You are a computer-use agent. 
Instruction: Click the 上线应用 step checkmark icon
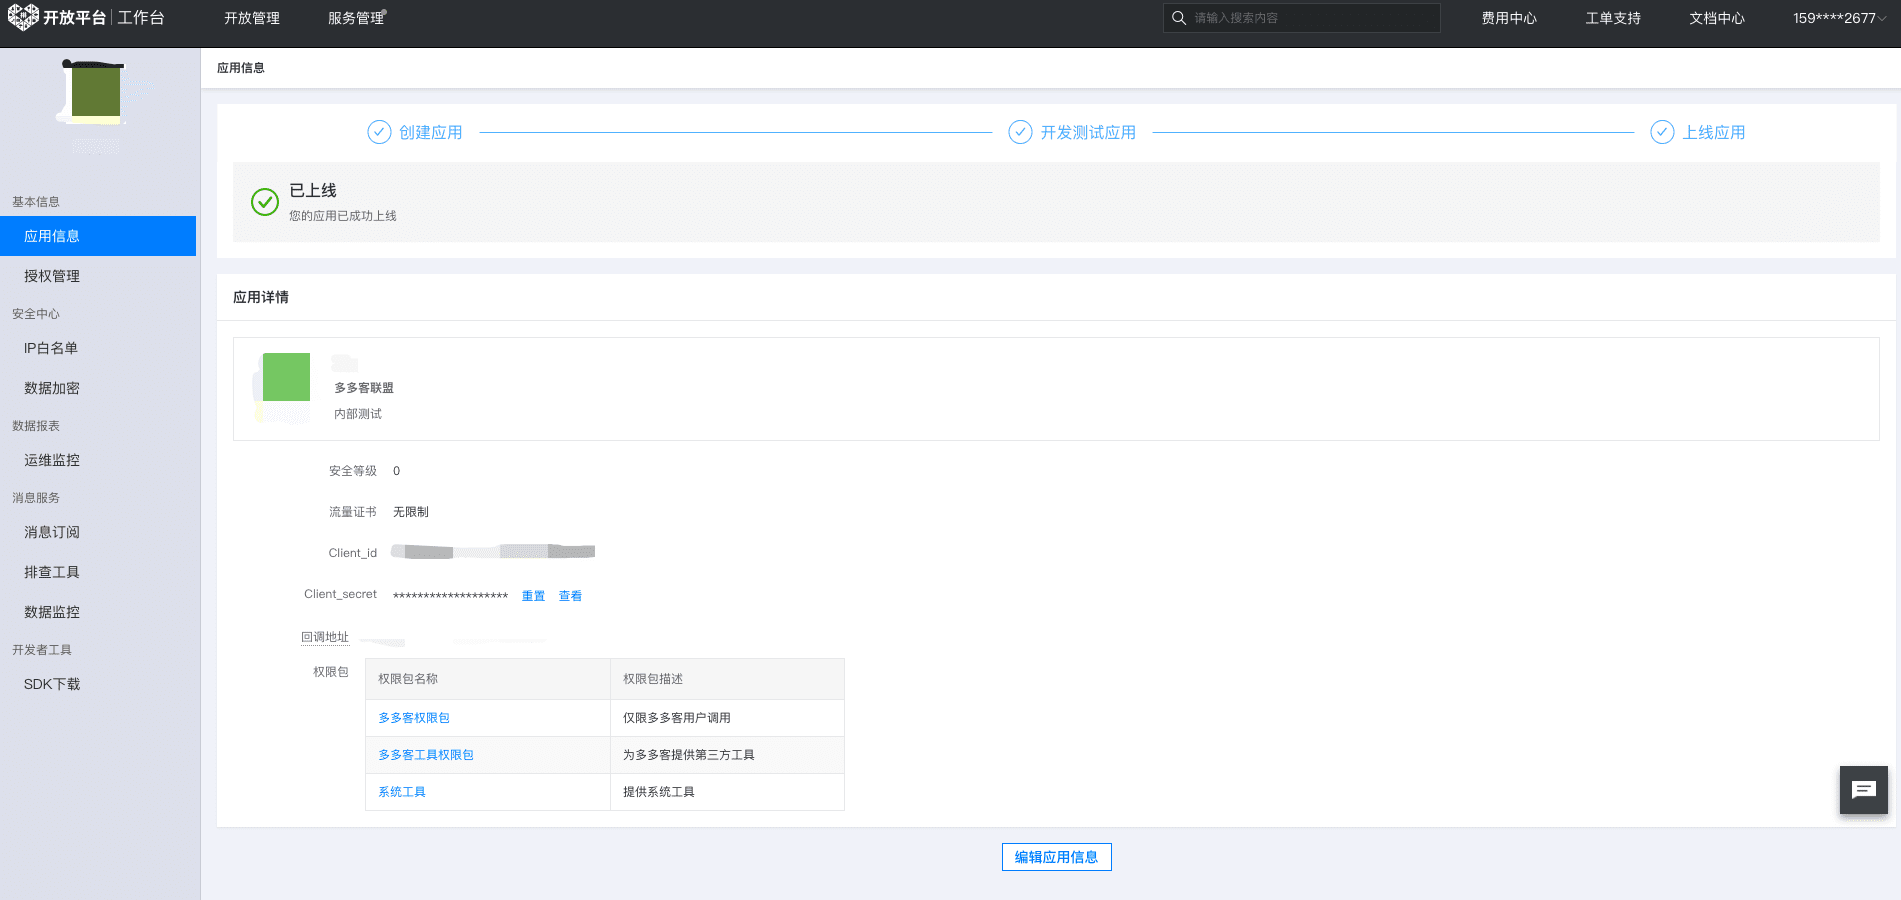1662,132
